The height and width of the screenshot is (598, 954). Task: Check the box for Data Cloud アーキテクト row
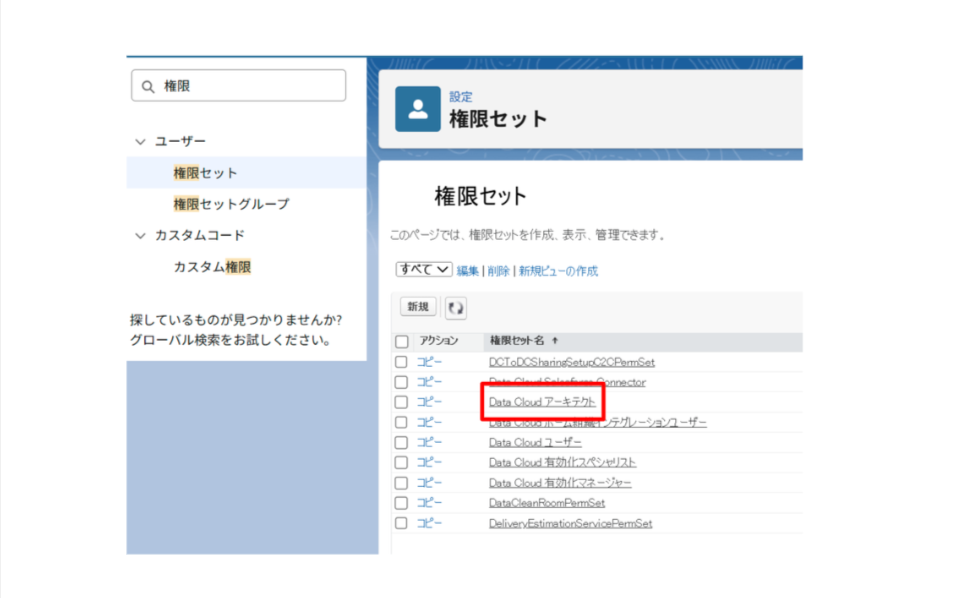pyautogui.click(x=401, y=402)
